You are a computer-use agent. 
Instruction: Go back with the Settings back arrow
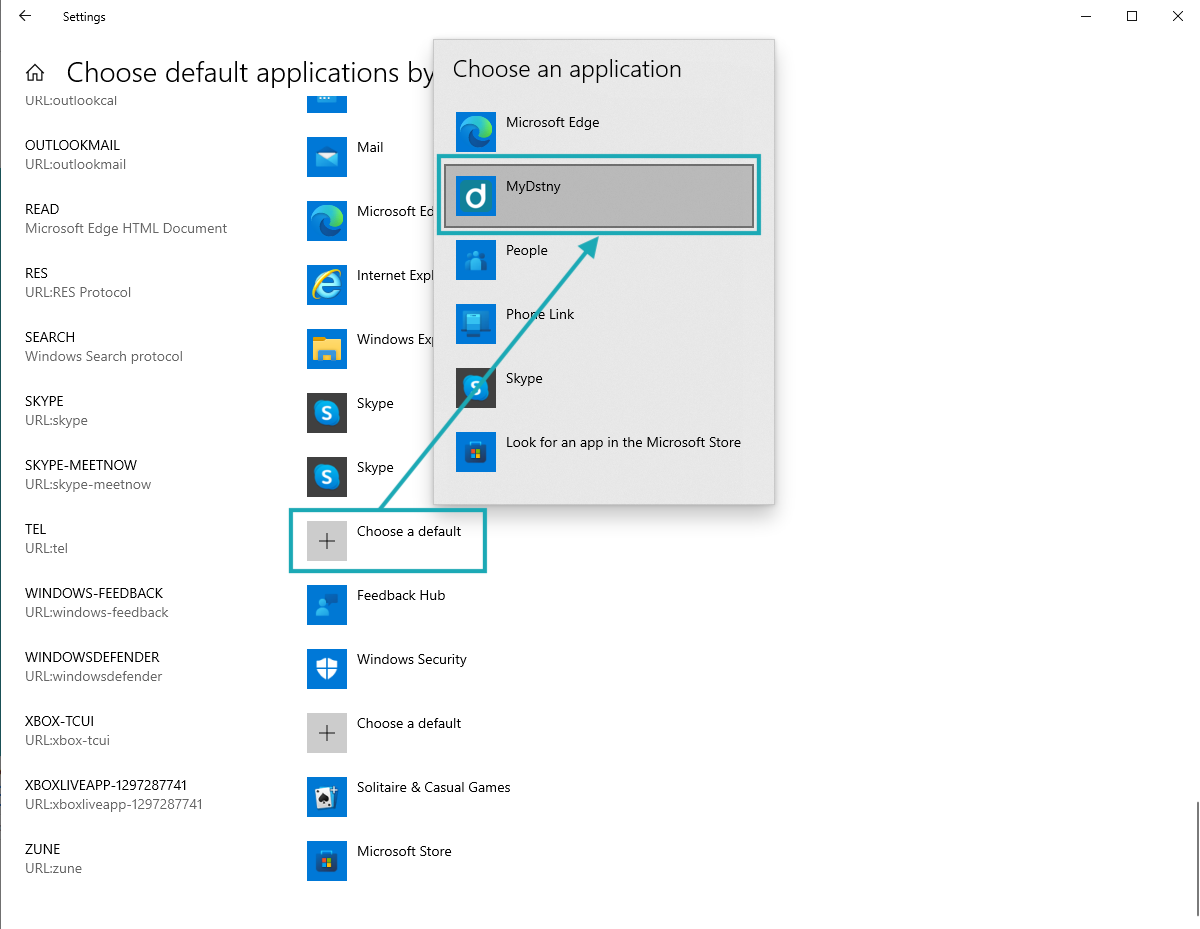point(25,16)
